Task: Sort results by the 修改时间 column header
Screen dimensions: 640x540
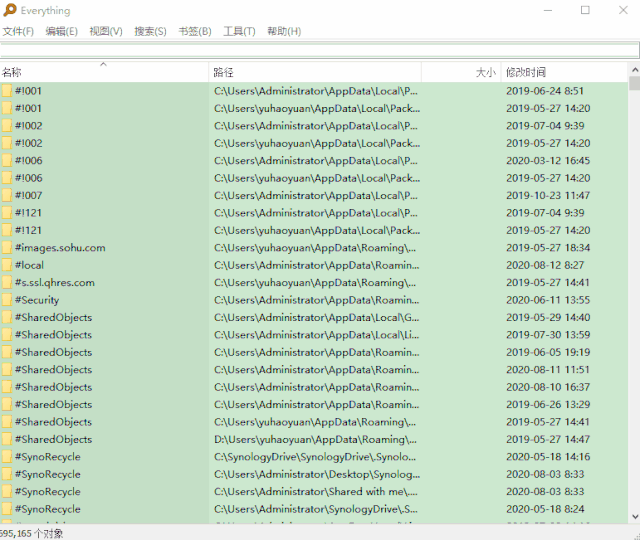Action: click(x=564, y=72)
